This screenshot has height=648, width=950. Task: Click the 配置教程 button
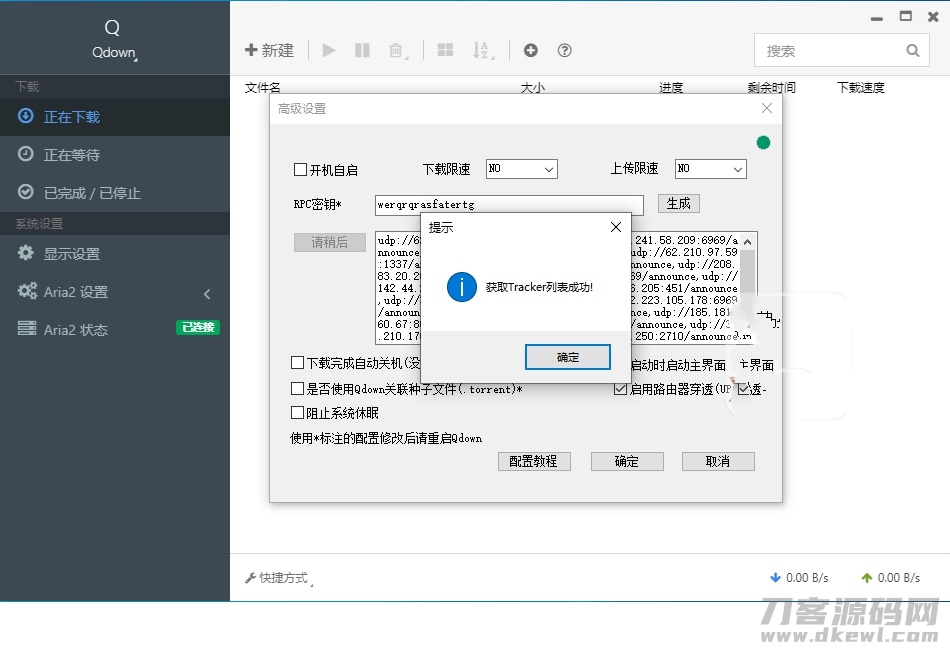(x=534, y=461)
